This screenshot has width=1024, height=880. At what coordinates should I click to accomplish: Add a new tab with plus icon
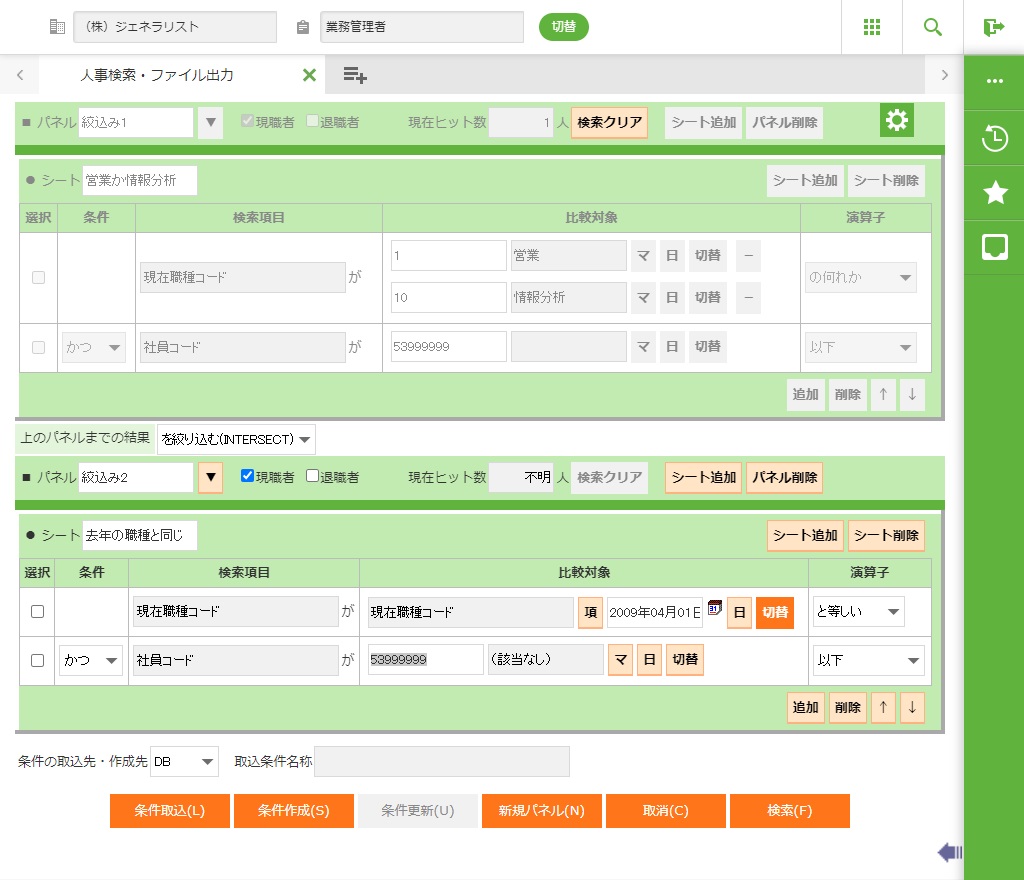coord(355,75)
